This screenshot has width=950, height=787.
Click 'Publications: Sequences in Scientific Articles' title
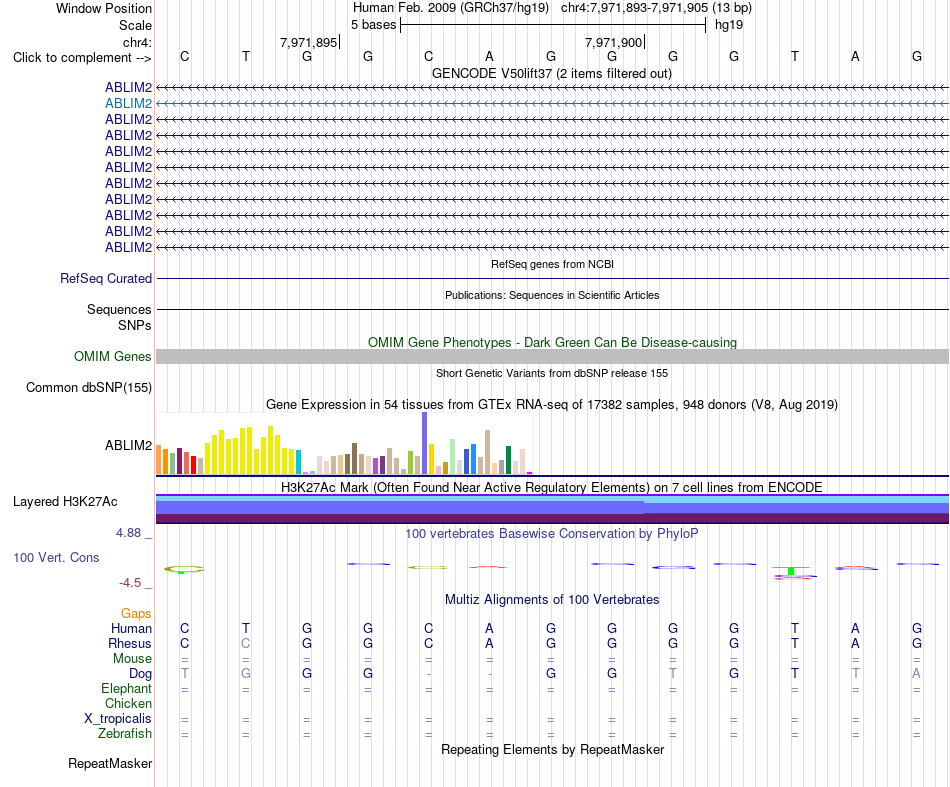552,295
